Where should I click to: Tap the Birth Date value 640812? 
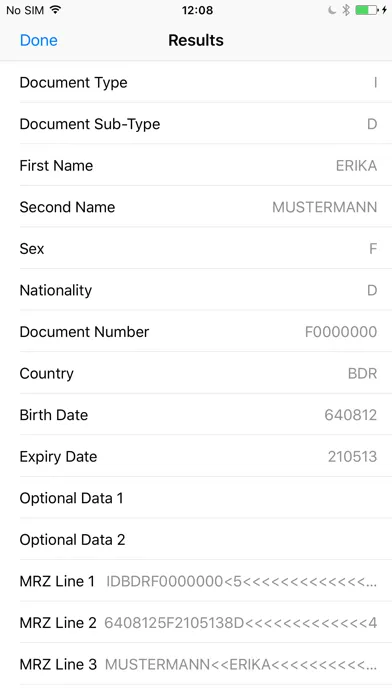point(350,415)
